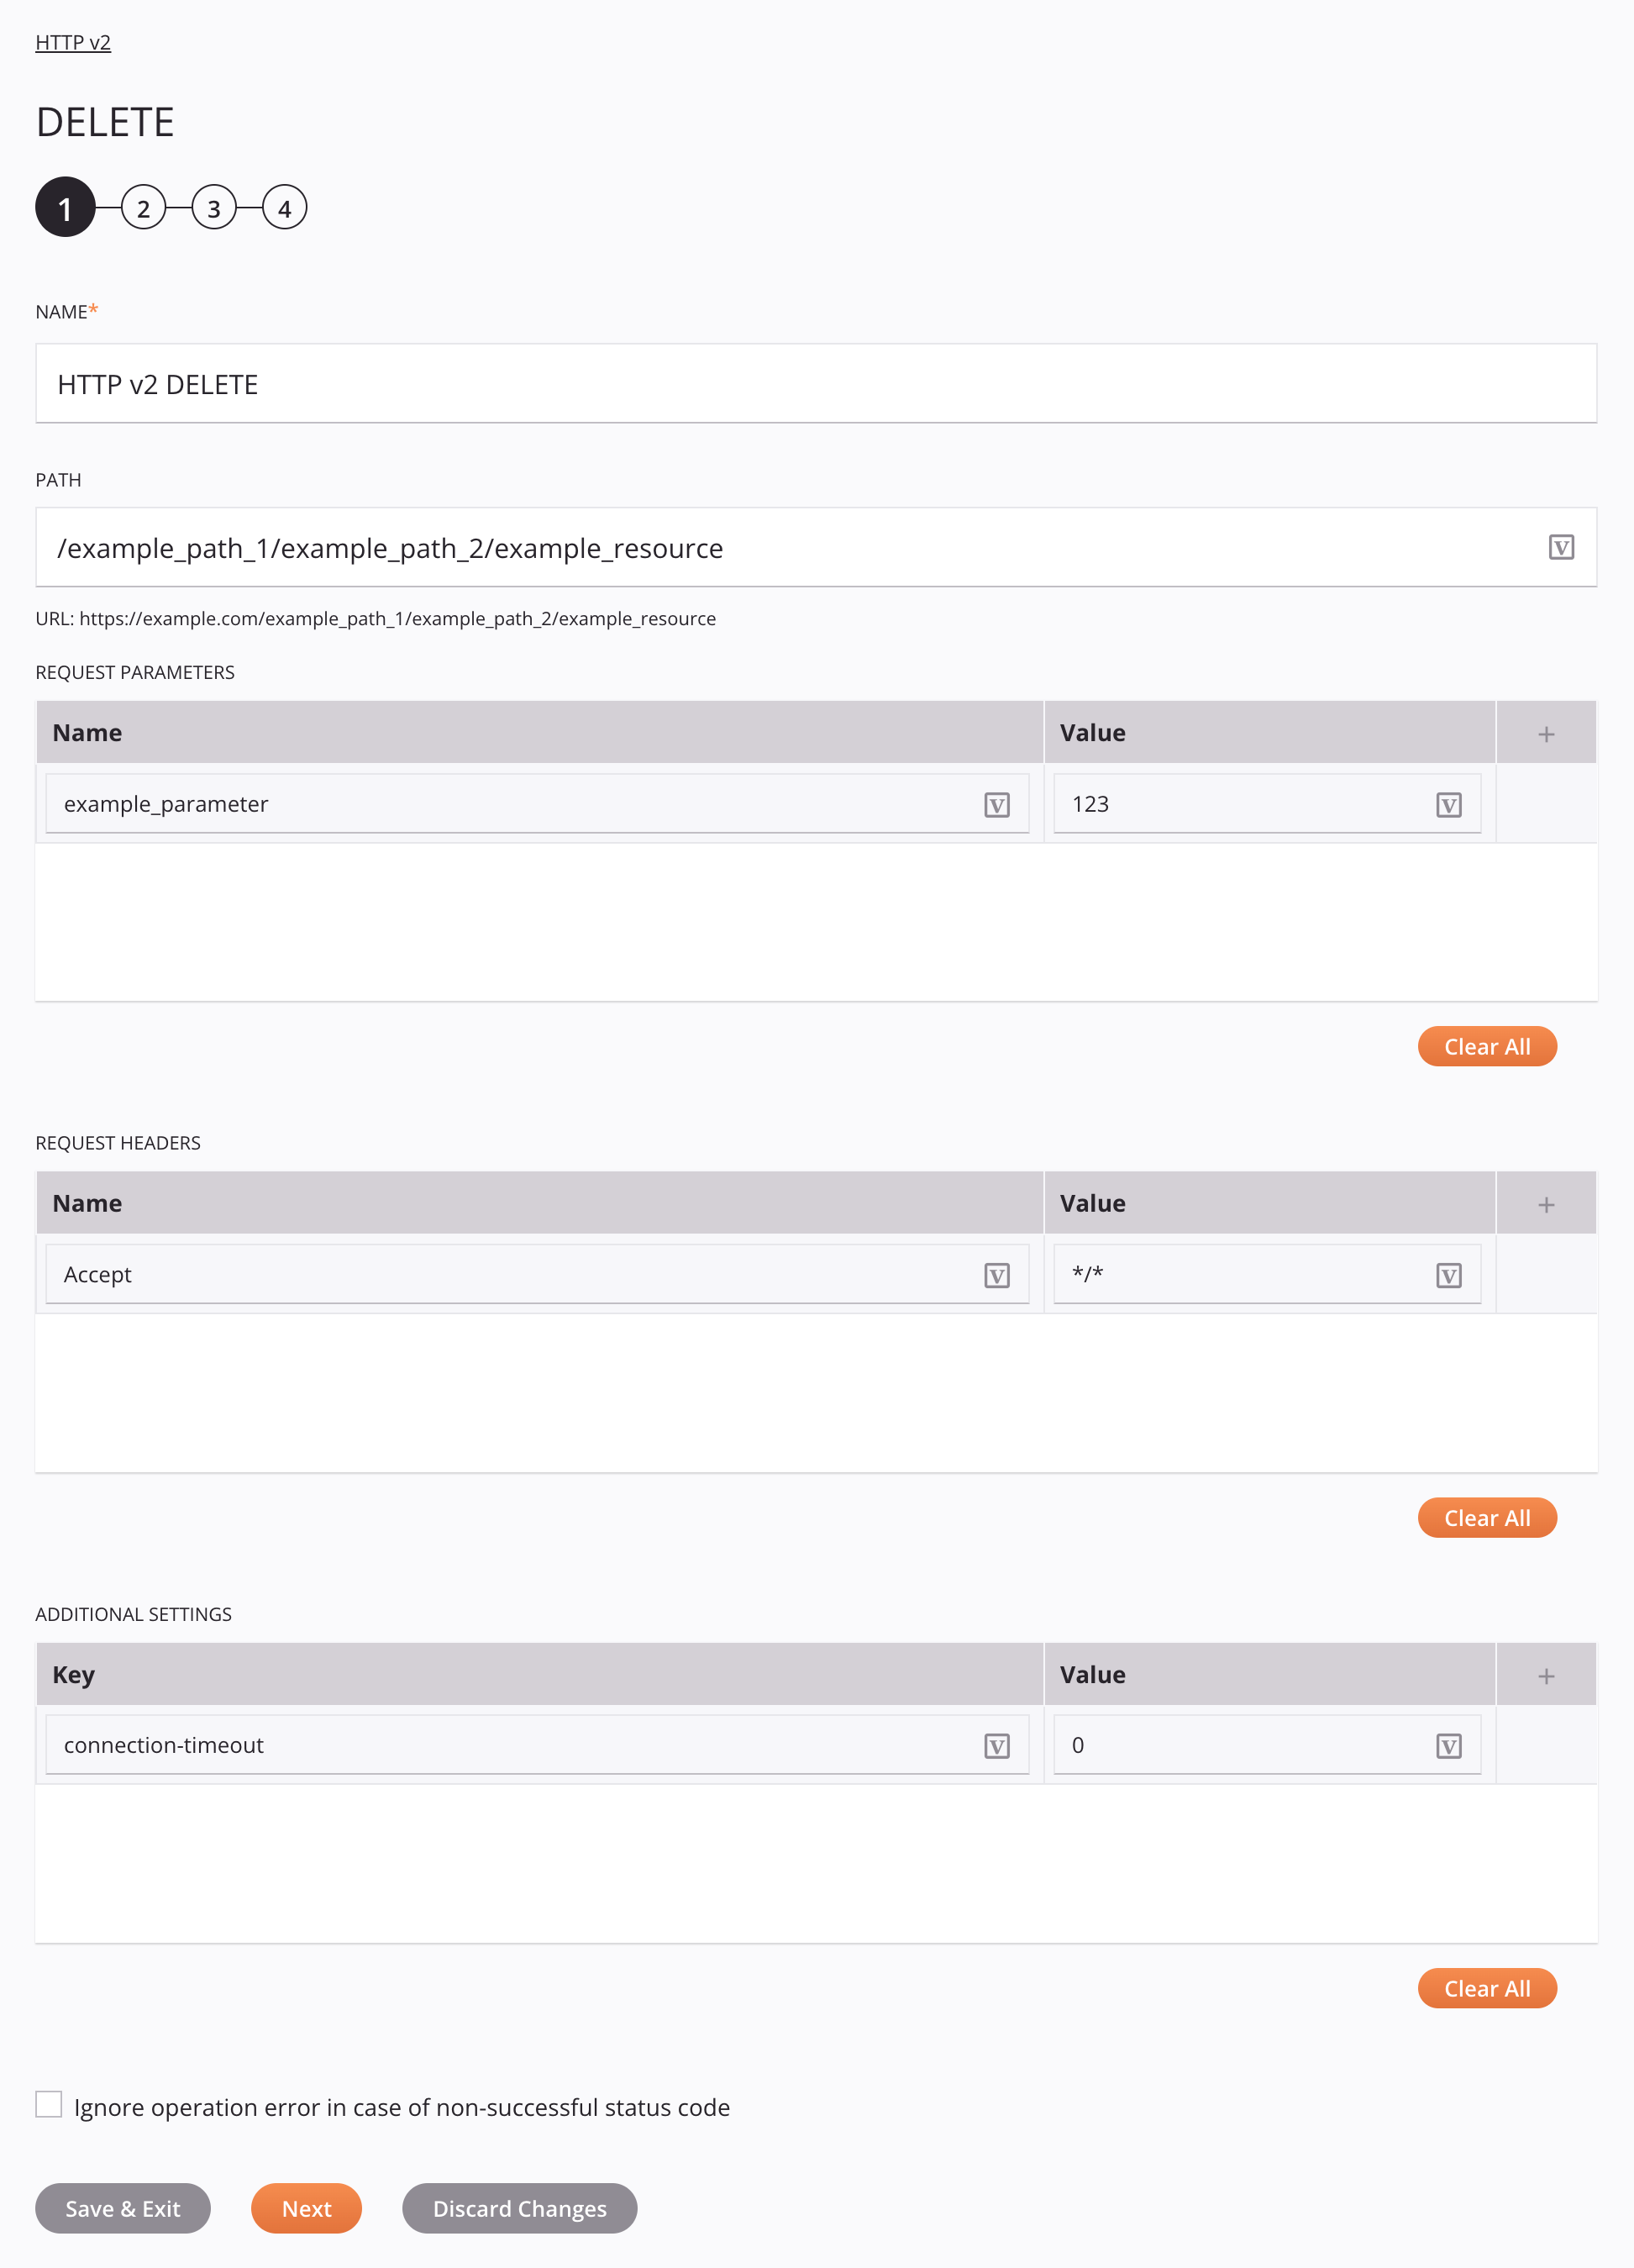1634x2268 pixels.
Task: Click the variable icon in the PATH field
Action: [x=1560, y=546]
